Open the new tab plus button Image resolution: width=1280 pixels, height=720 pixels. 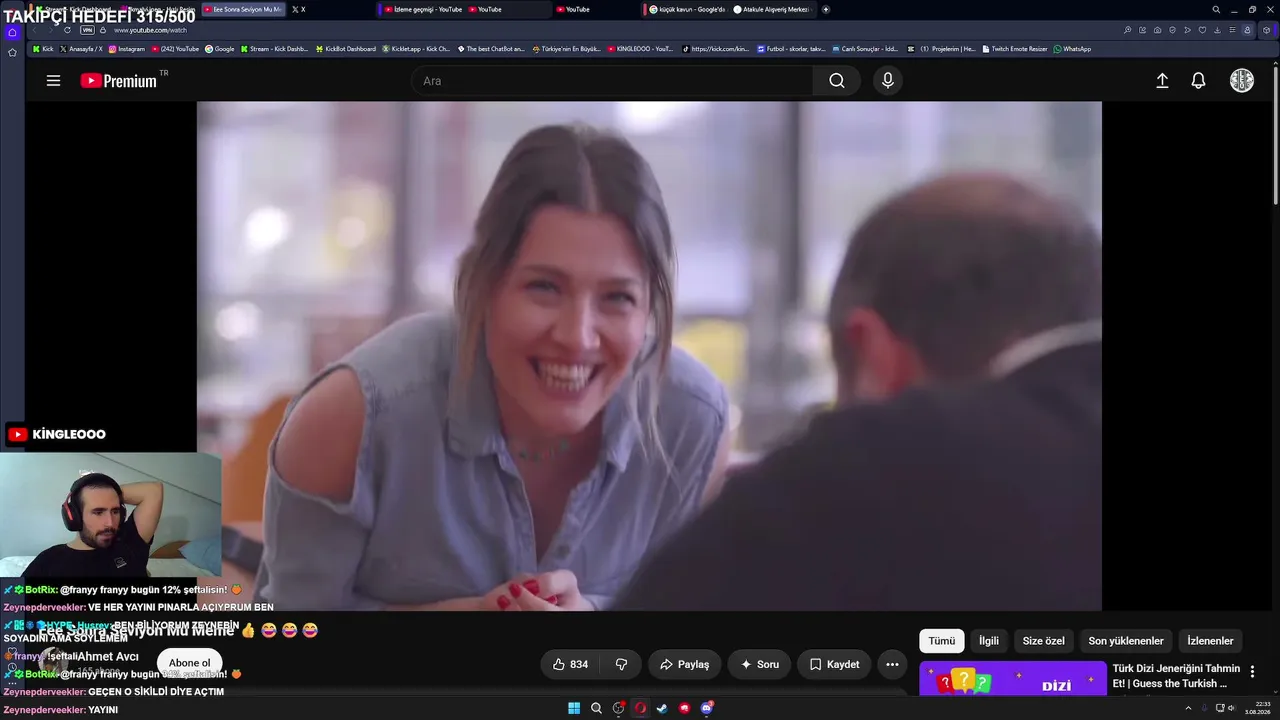tap(825, 9)
